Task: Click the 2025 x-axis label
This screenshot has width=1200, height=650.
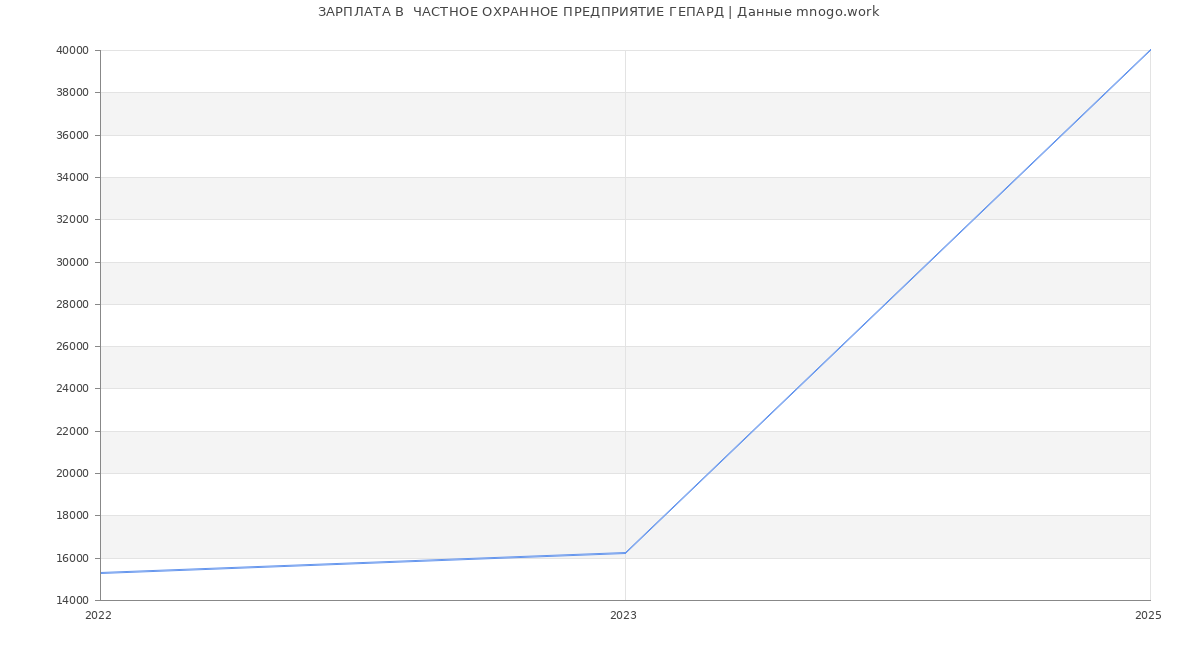Action: (x=1148, y=616)
